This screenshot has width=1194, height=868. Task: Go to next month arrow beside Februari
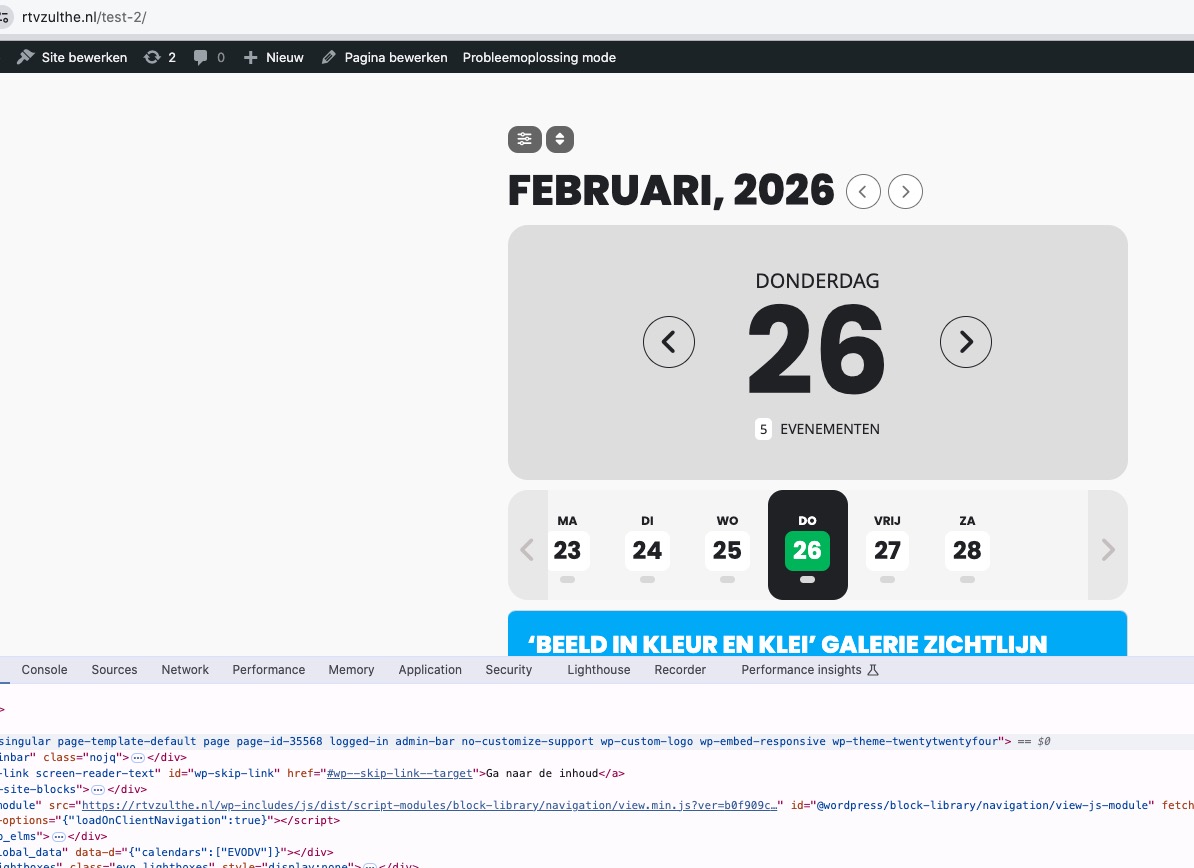click(x=905, y=191)
